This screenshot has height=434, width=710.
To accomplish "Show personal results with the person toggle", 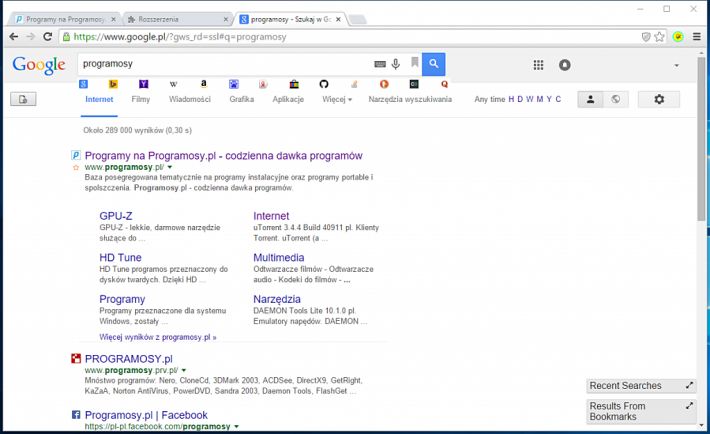I will click(x=590, y=99).
